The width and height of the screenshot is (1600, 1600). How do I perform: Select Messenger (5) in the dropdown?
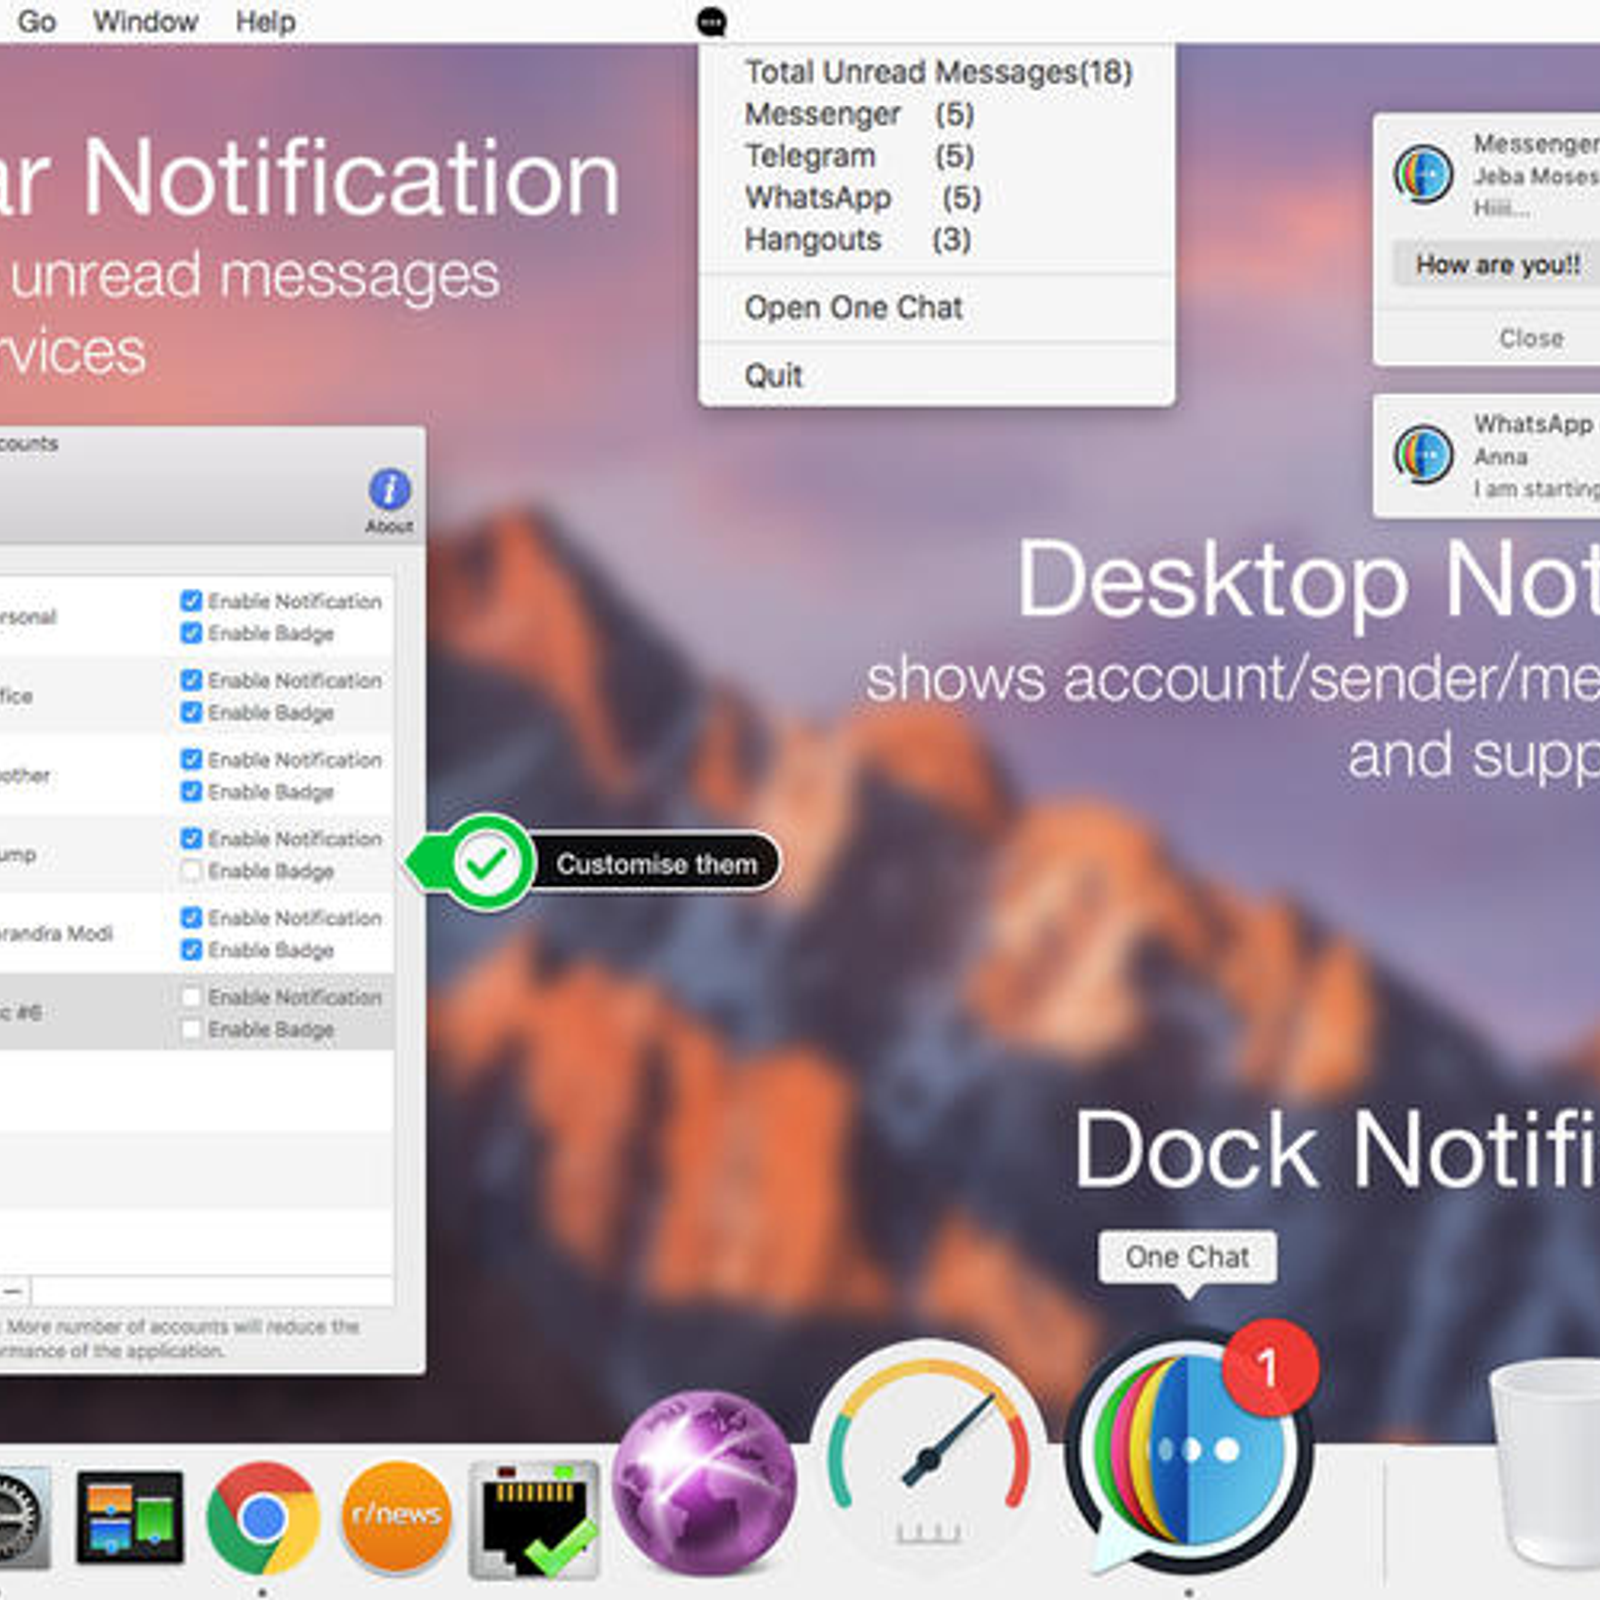pos(936,114)
